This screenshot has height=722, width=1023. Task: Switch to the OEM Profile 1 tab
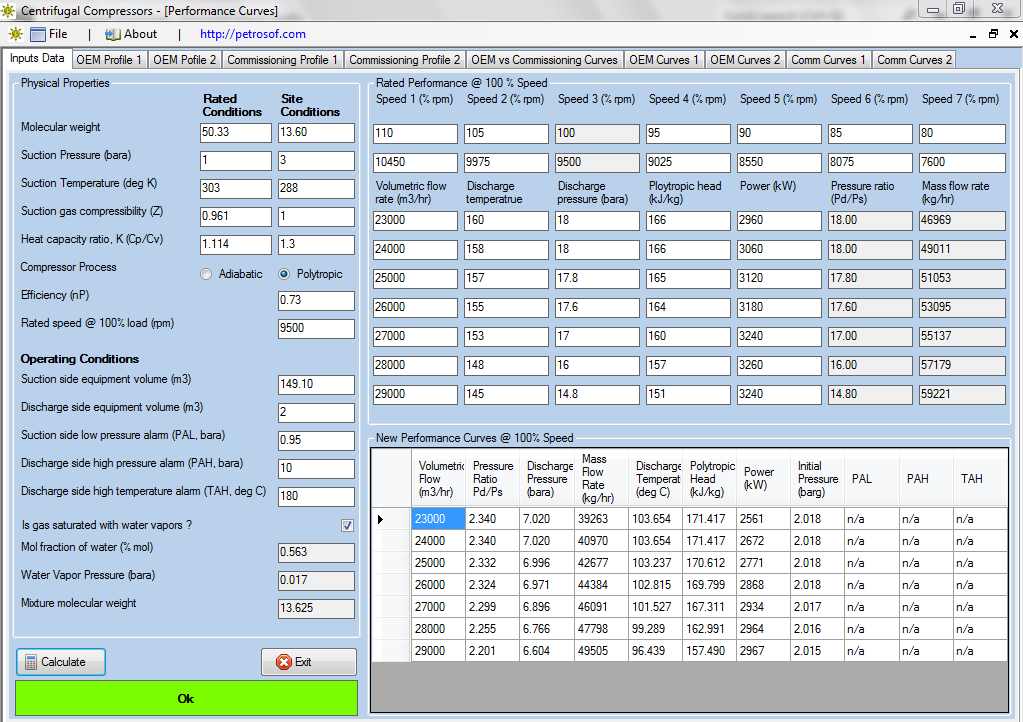pyautogui.click(x=110, y=59)
